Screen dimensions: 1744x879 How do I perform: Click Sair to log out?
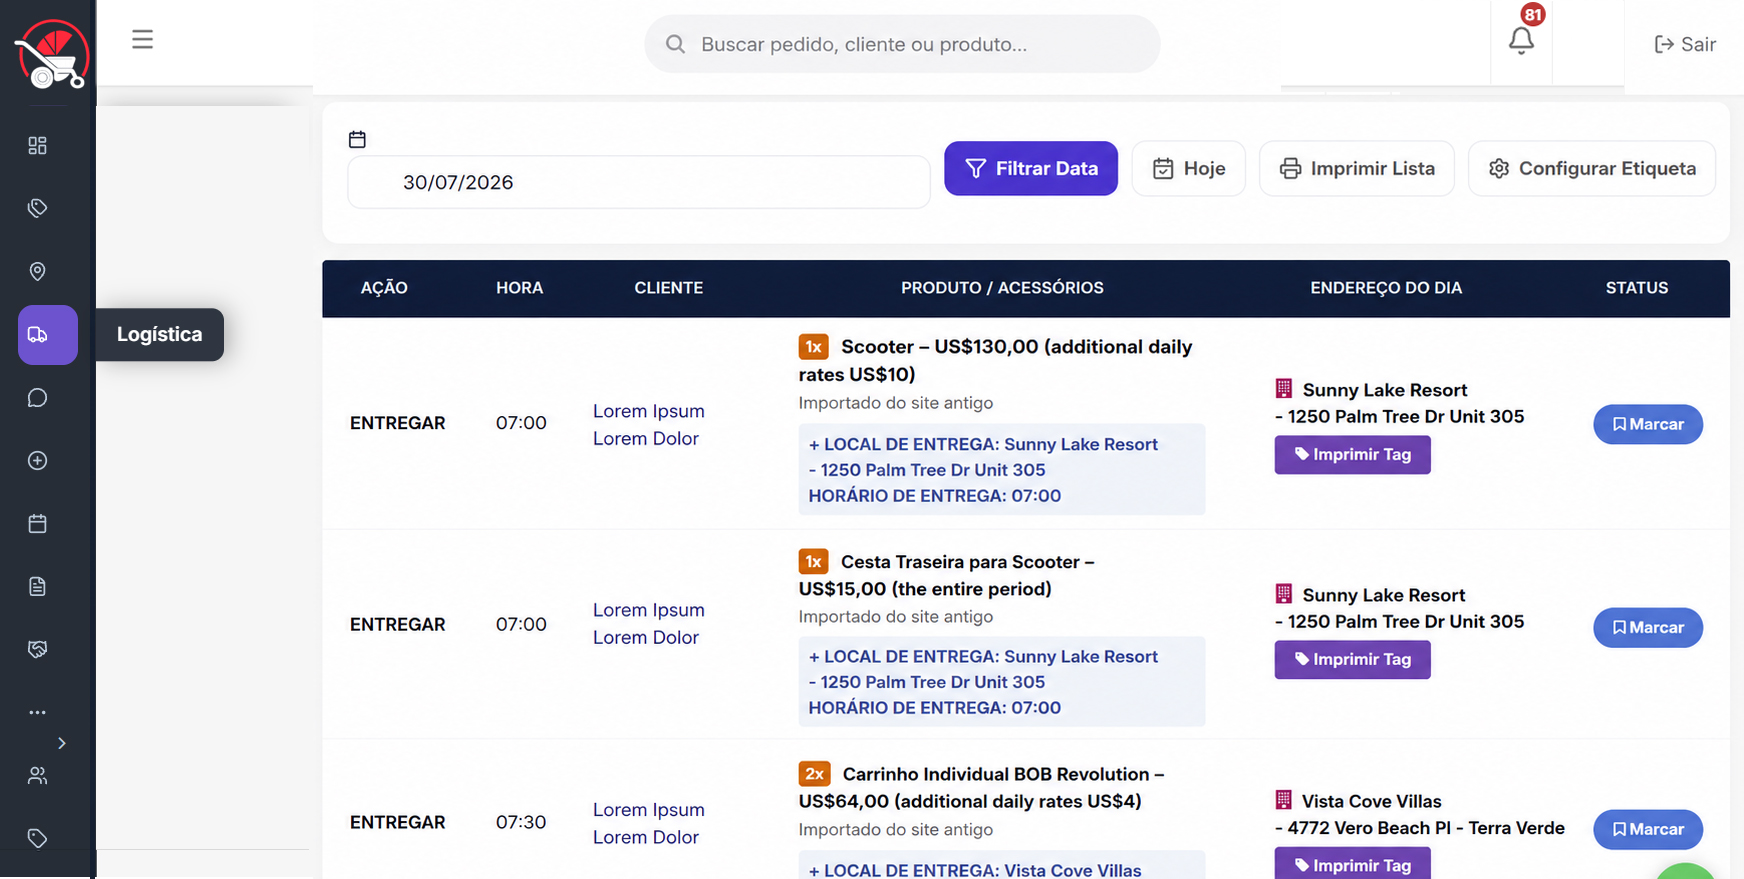pyautogui.click(x=1685, y=44)
